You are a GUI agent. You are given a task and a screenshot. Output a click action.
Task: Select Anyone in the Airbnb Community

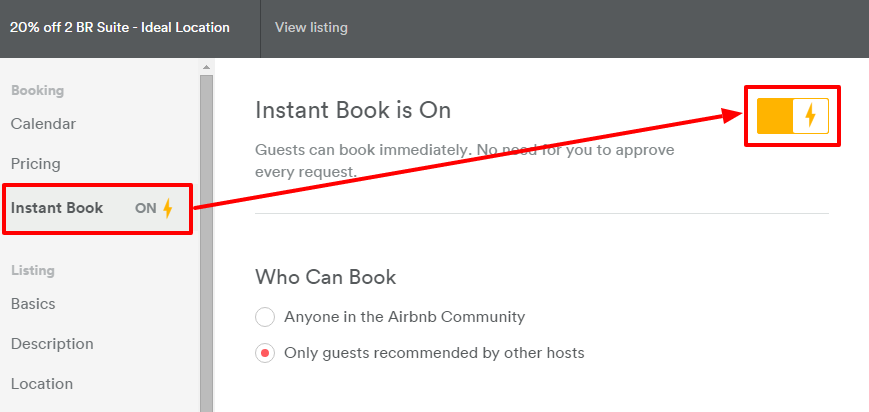point(265,317)
